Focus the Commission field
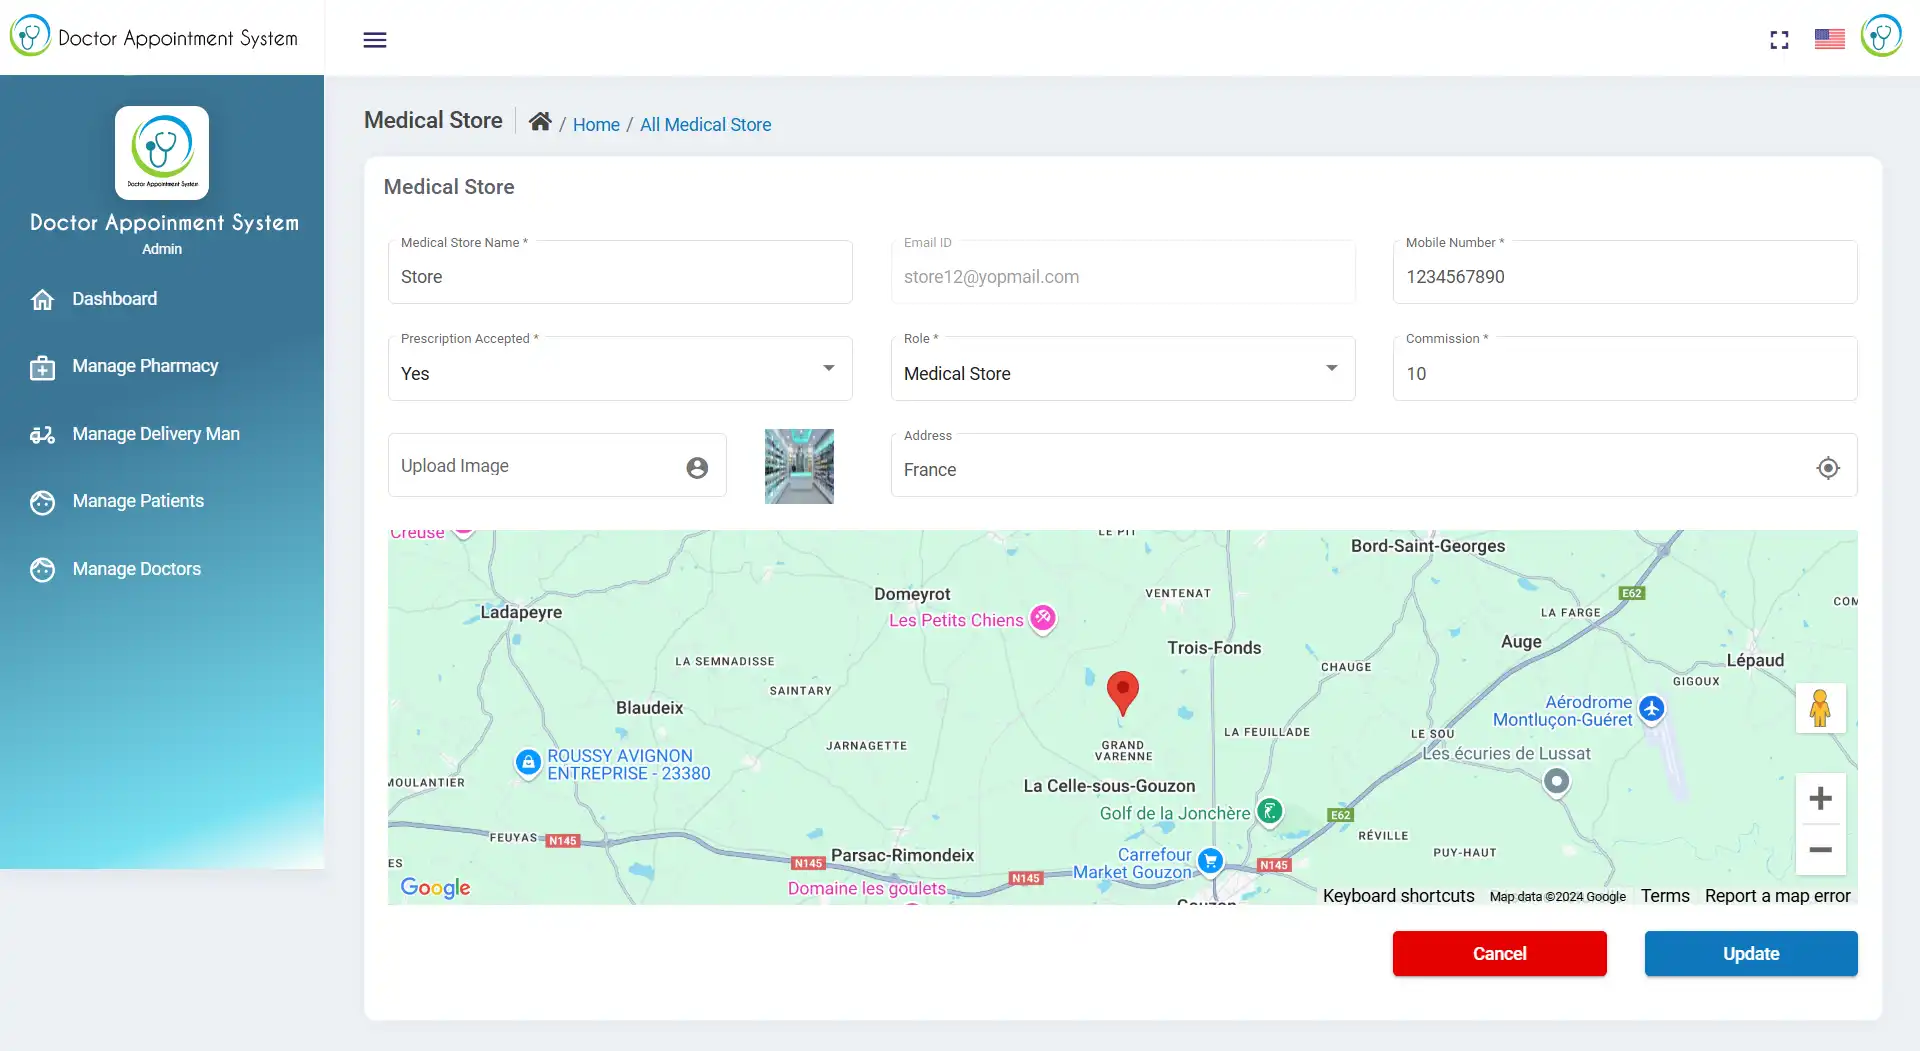 click(x=1625, y=369)
